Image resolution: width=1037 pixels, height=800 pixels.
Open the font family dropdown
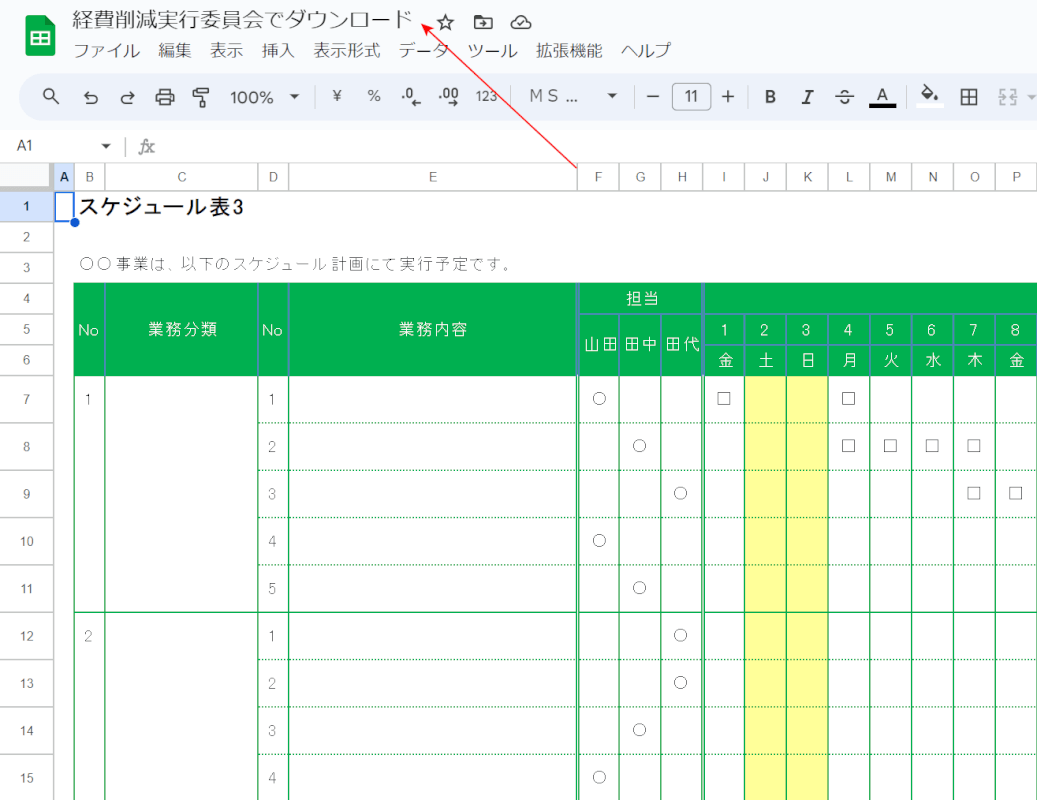click(573, 96)
